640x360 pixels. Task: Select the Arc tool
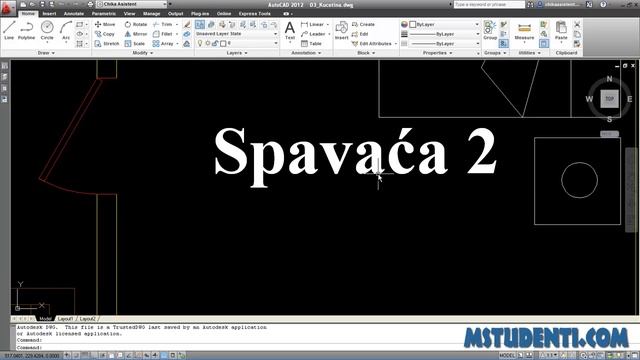coord(66,31)
